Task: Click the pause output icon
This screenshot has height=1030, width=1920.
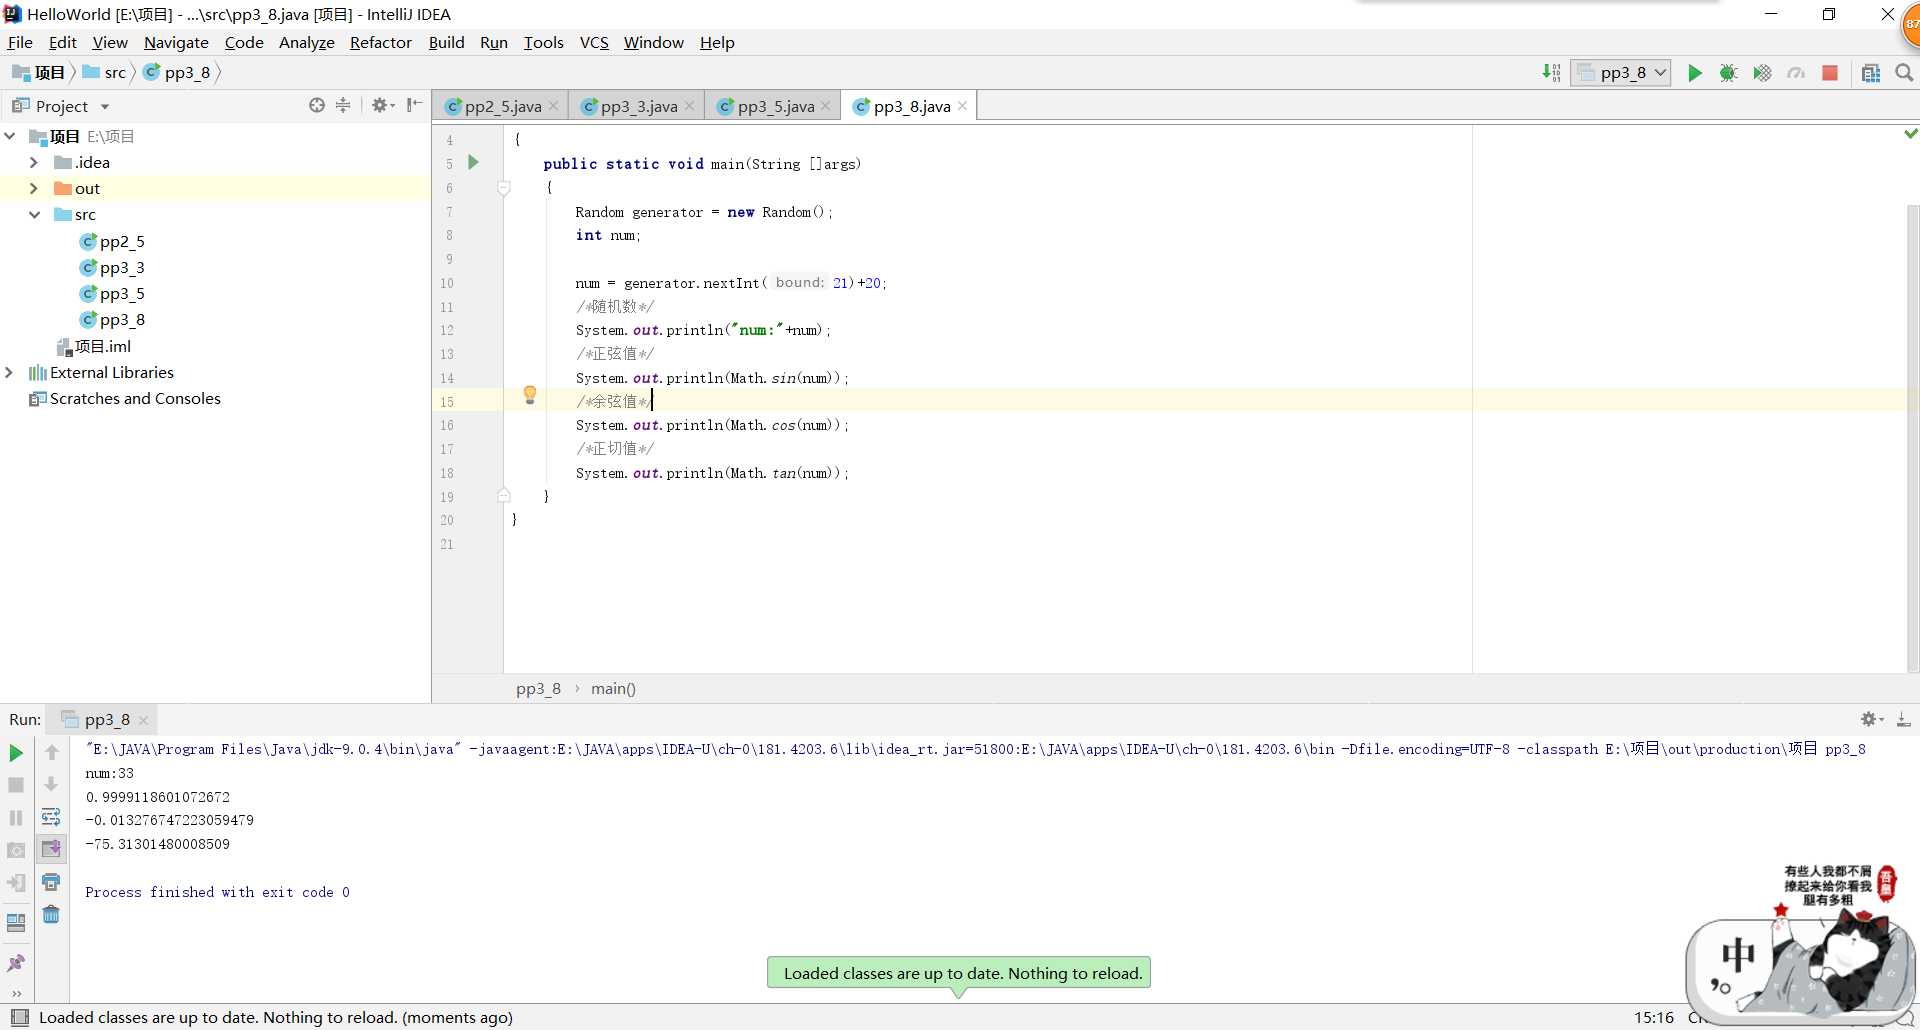Action: pyautogui.click(x=16, y=818)
